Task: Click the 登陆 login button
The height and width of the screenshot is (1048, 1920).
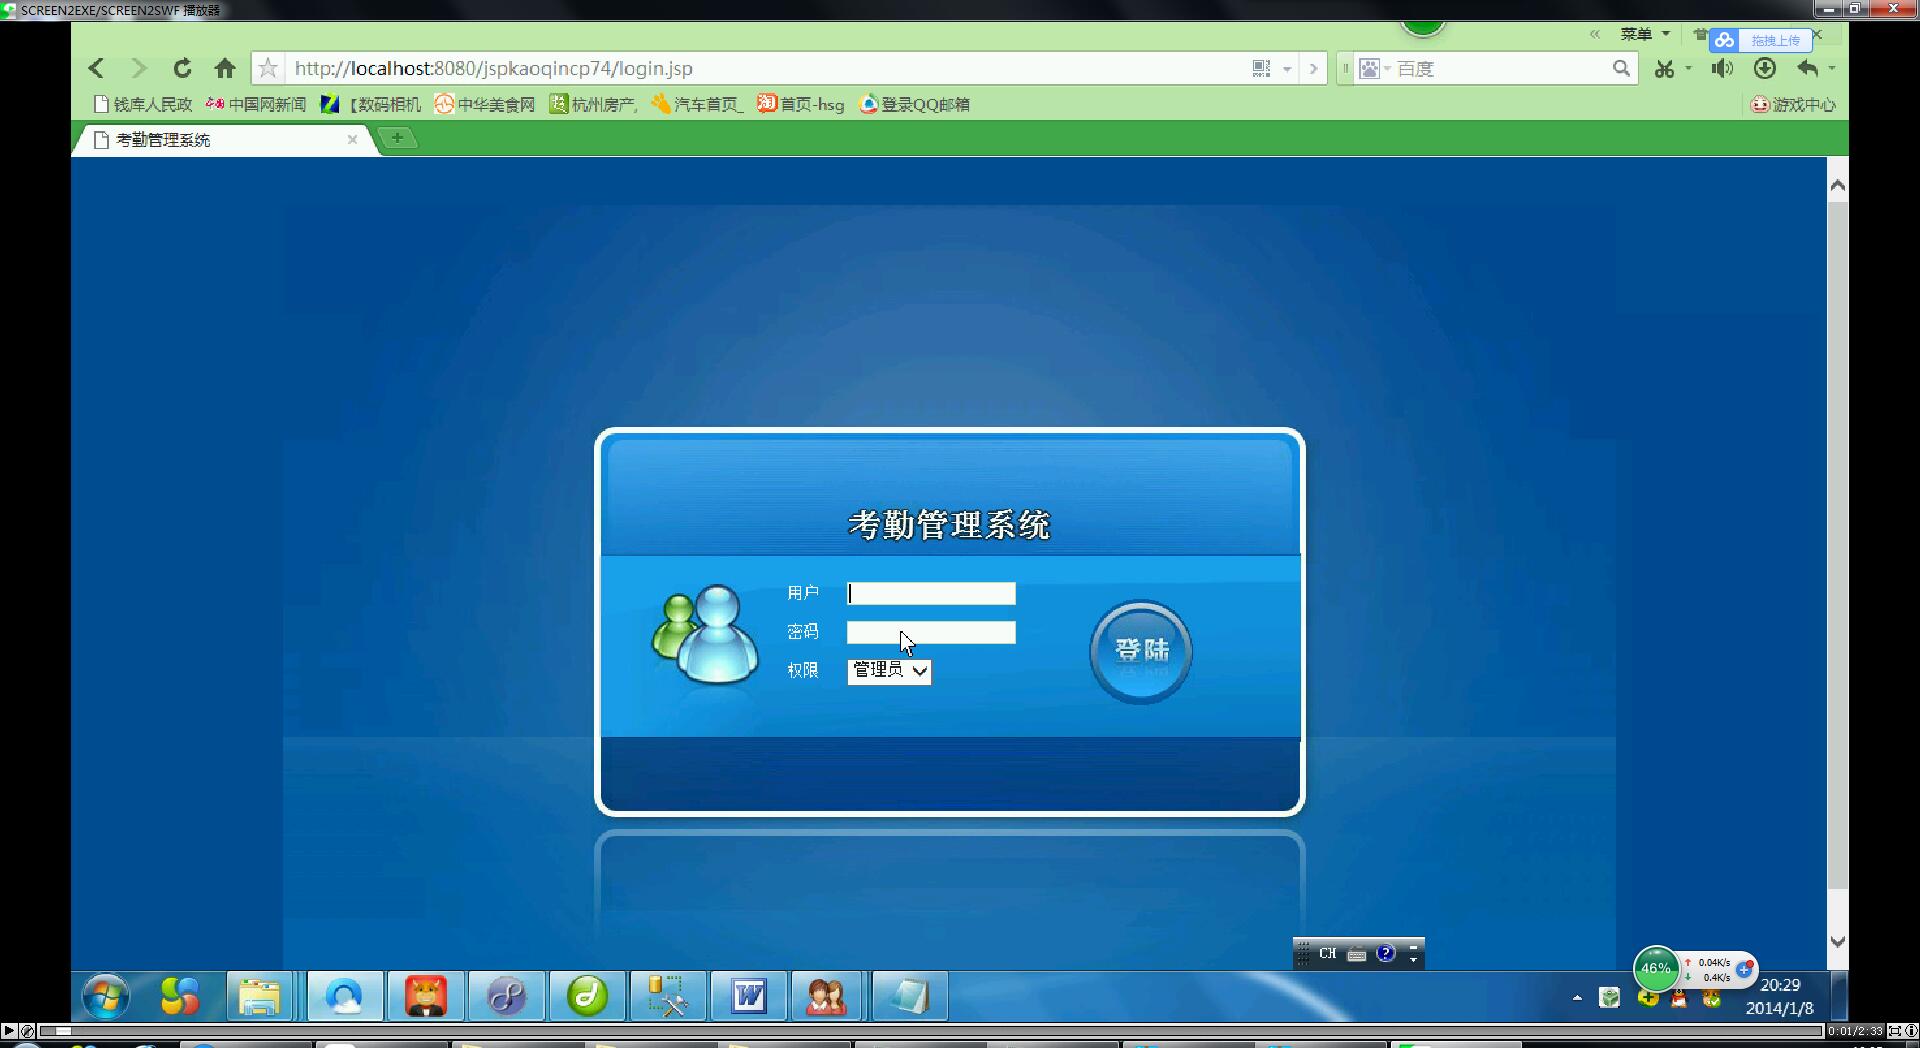Action: click(1141, 651)
